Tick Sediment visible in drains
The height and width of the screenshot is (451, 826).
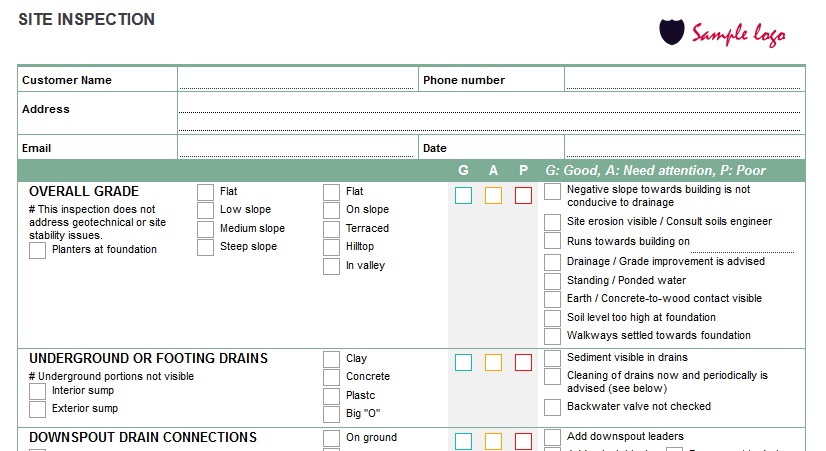click(x=552, y=358)
